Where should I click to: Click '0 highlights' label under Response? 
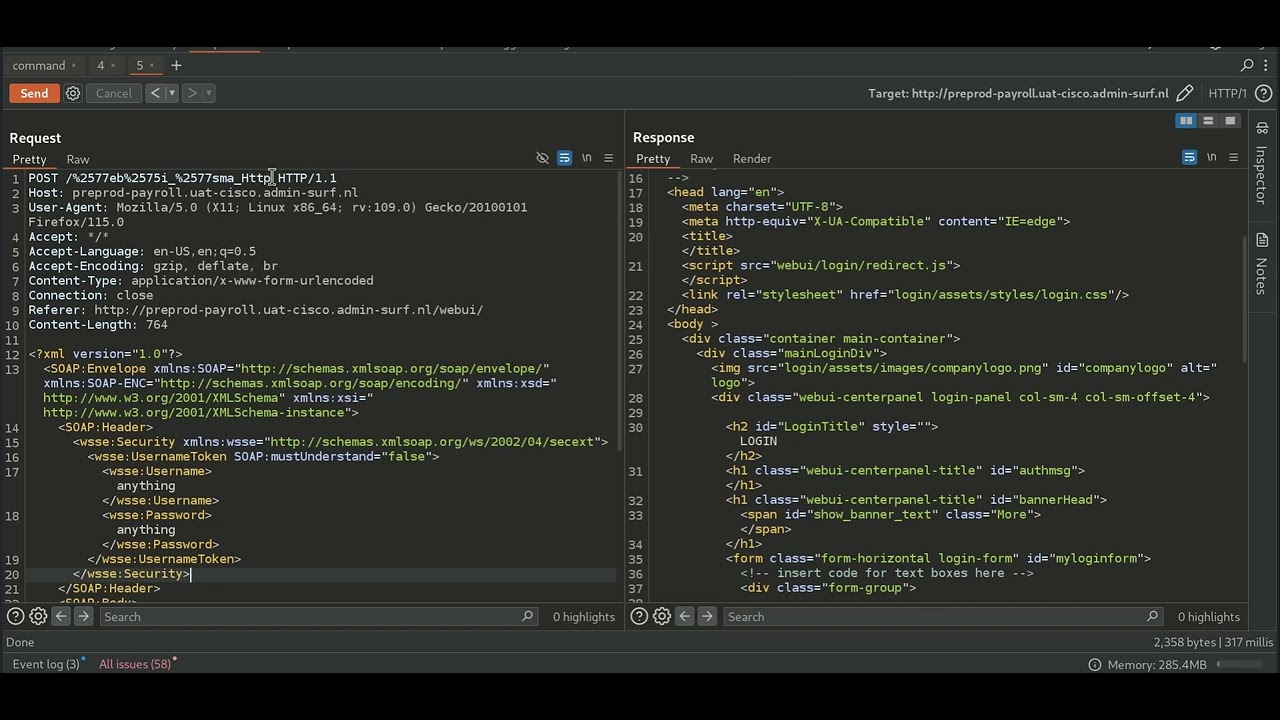click(x=1209, y=617)
